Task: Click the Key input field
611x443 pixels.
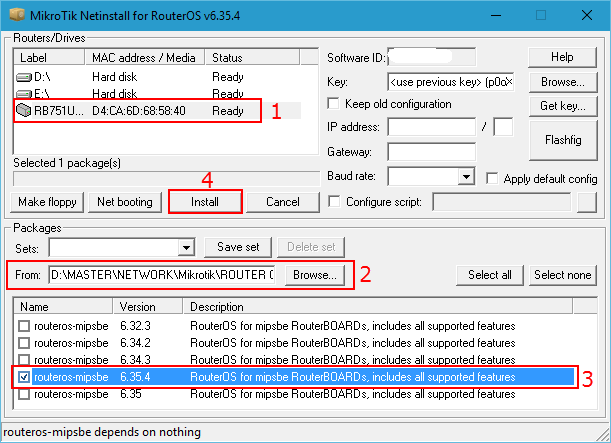Action: 451,82
